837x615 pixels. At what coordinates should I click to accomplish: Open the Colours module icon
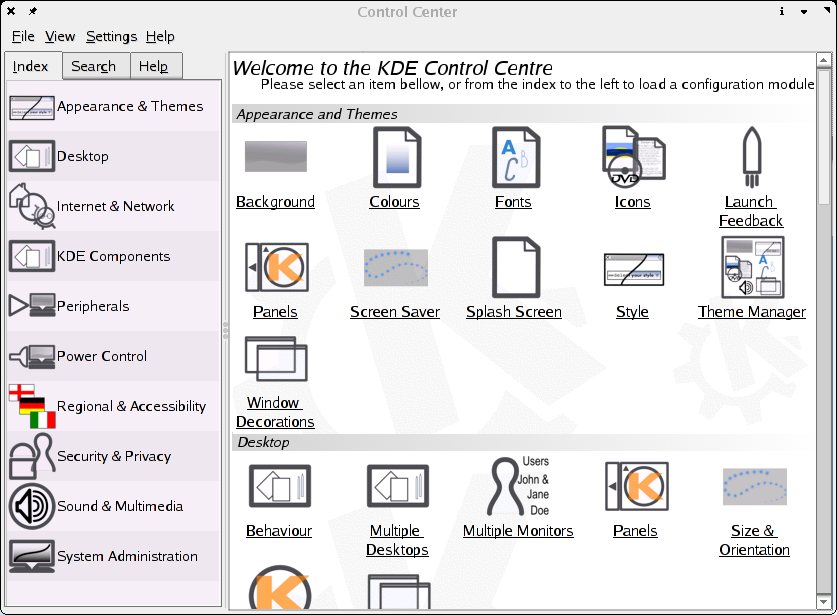pos(397,157)
